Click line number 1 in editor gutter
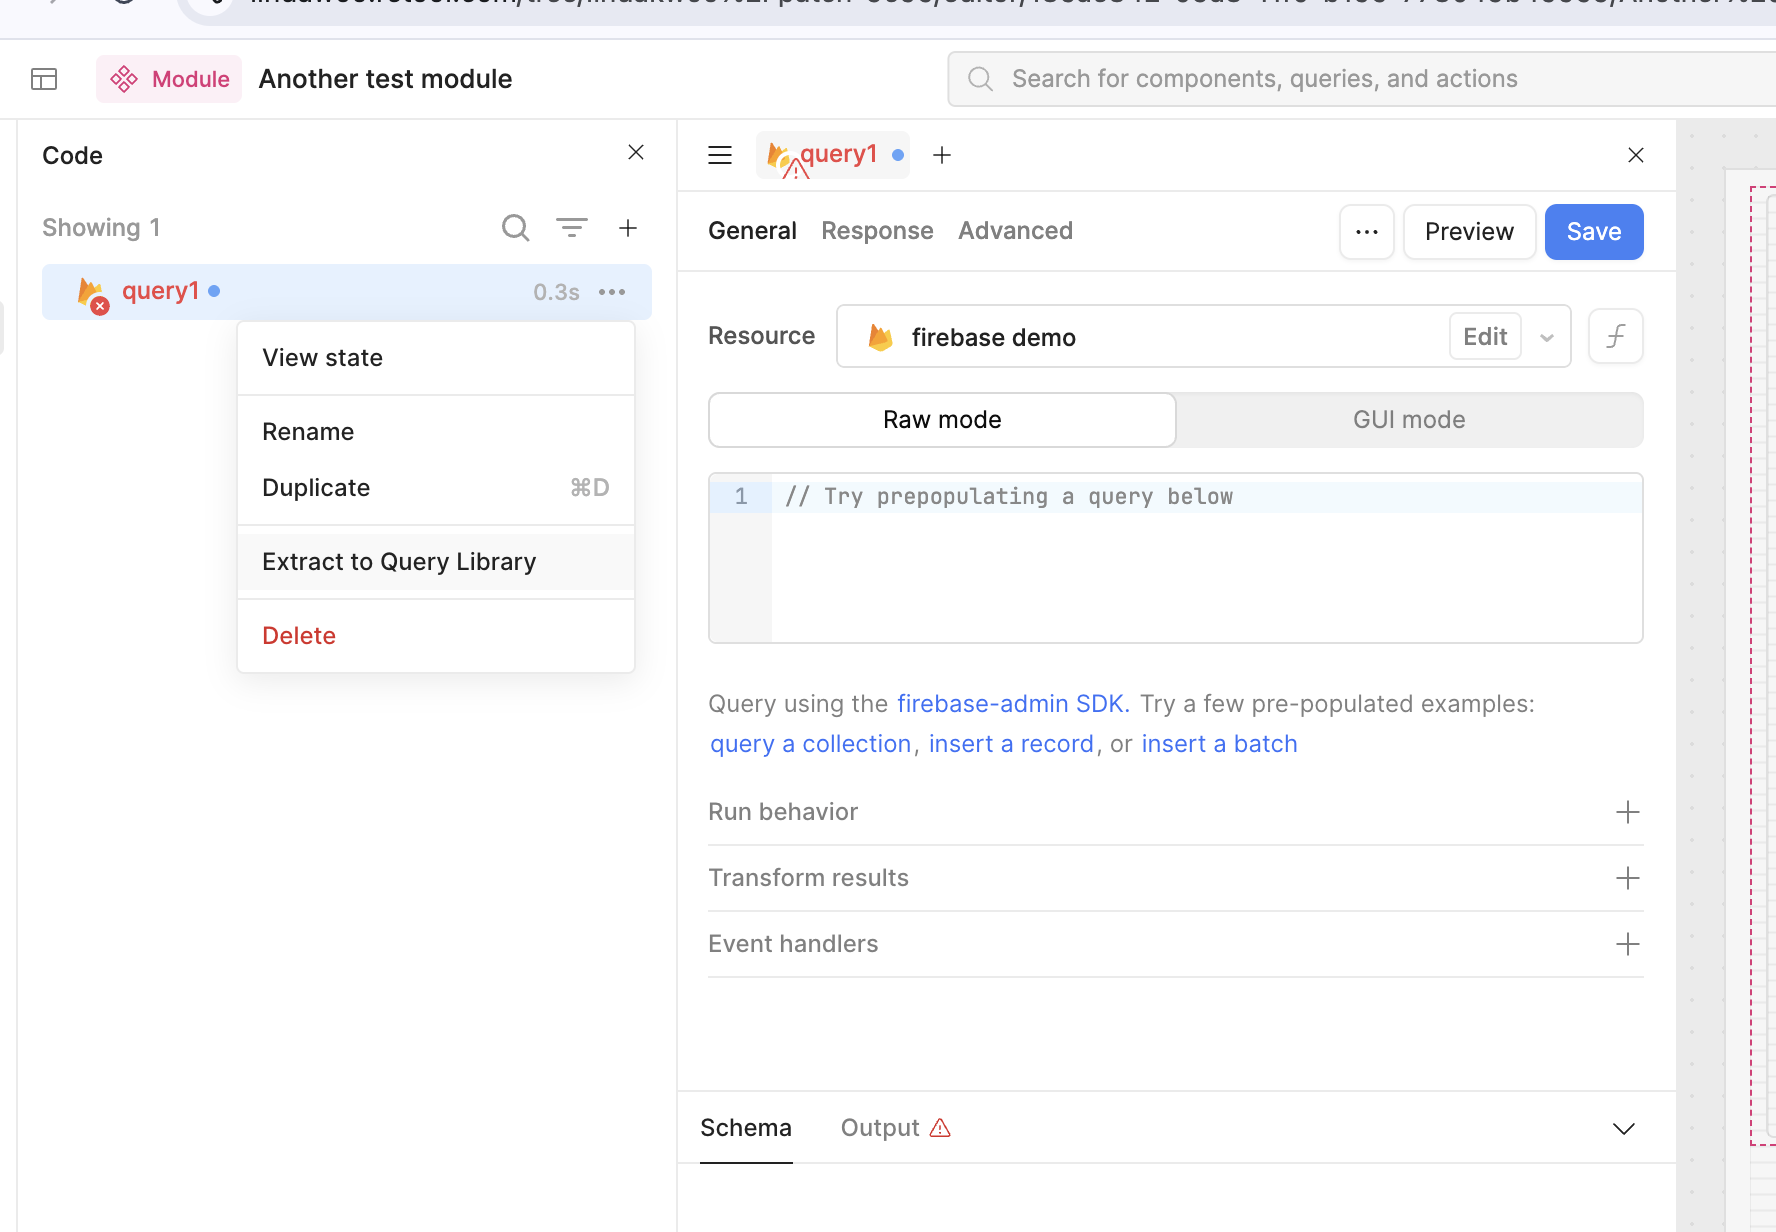 point(741,497)
